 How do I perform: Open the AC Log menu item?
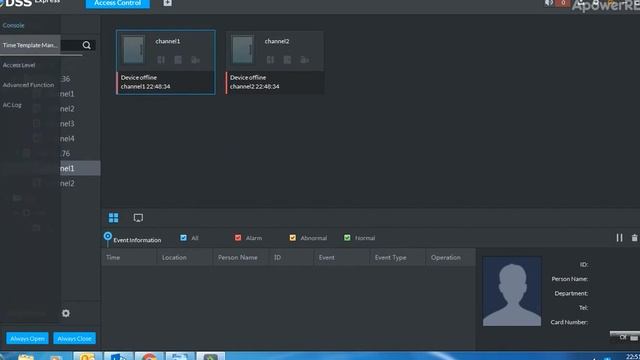(x=12, y=105)
